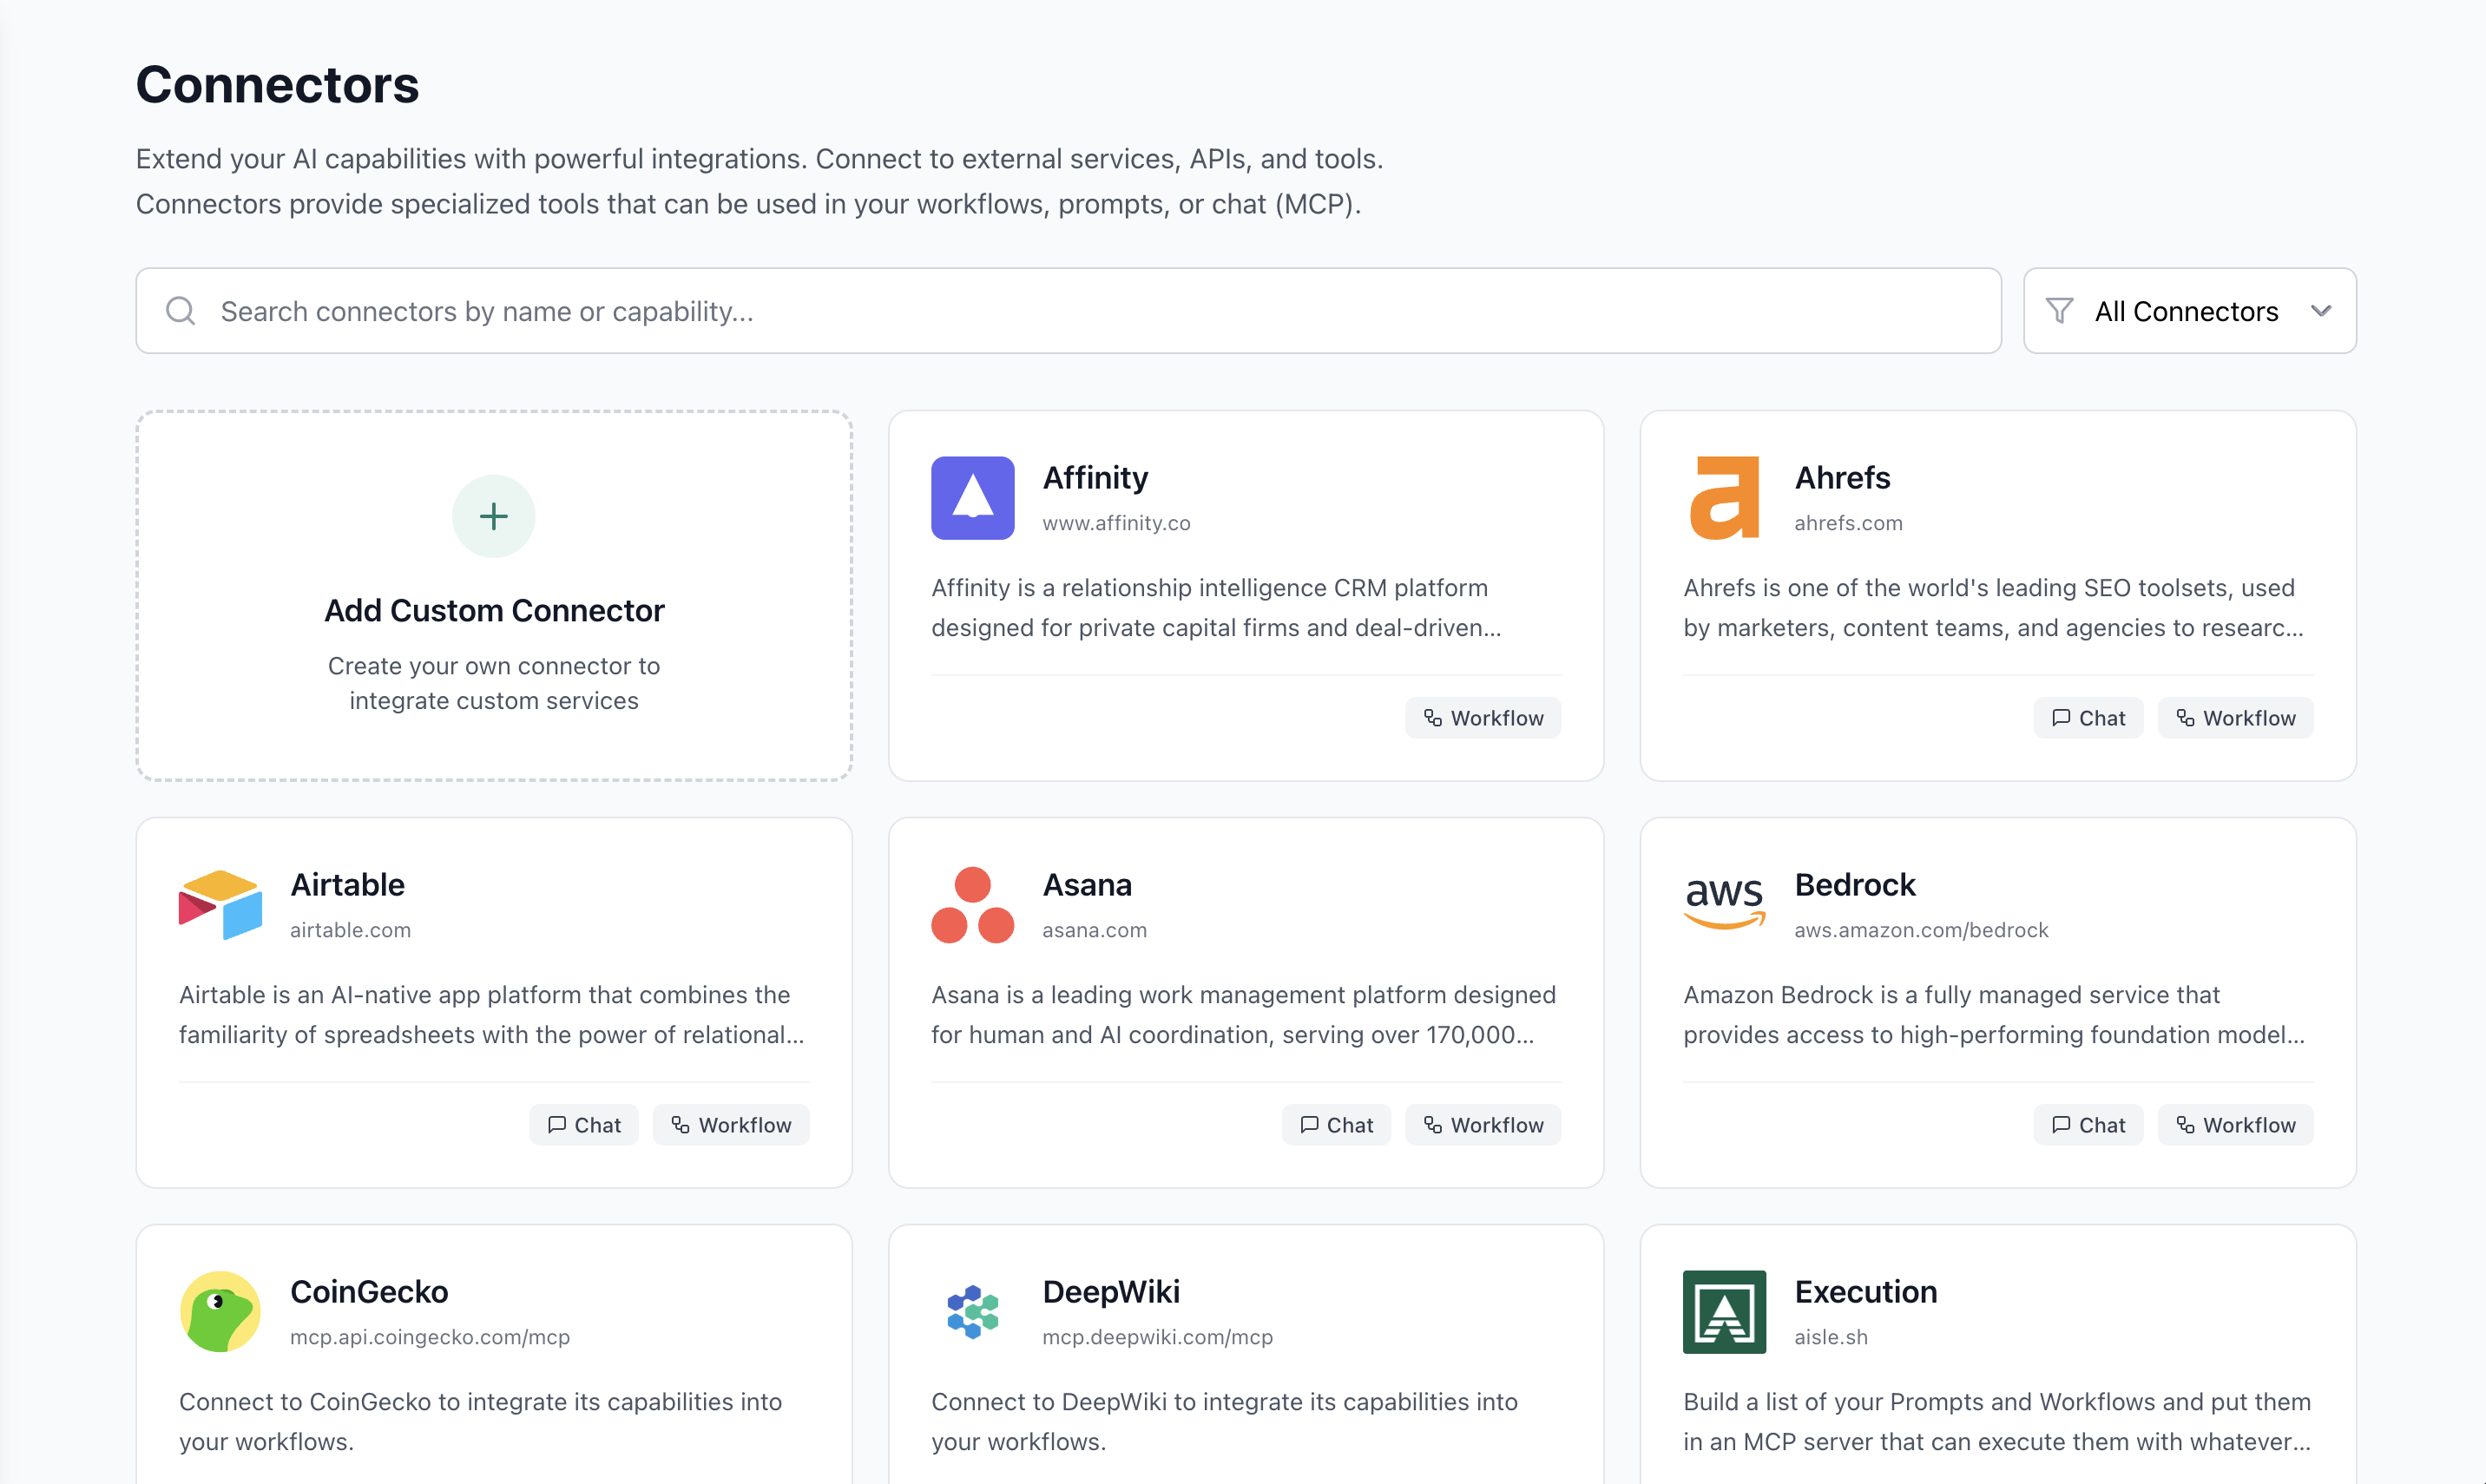Click the plus icon to add connector

(493, 516)
